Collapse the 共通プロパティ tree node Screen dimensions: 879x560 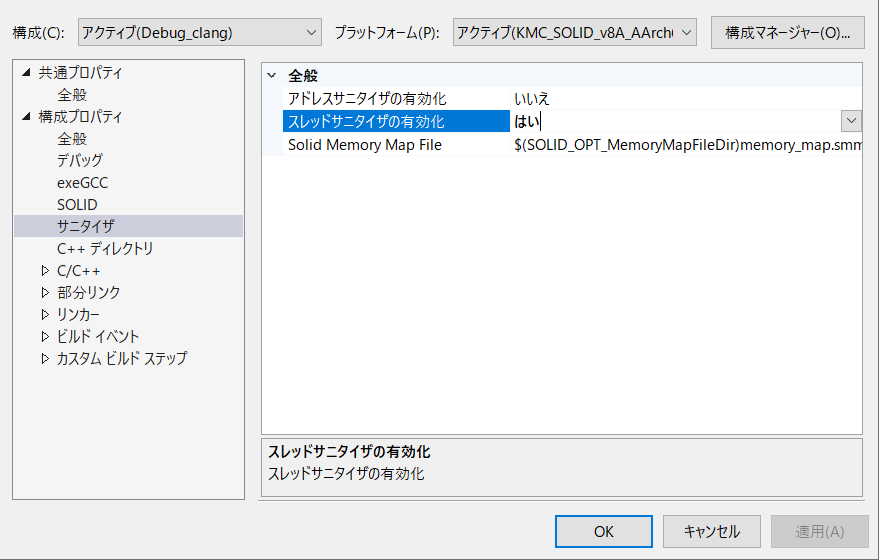point(27,73)
